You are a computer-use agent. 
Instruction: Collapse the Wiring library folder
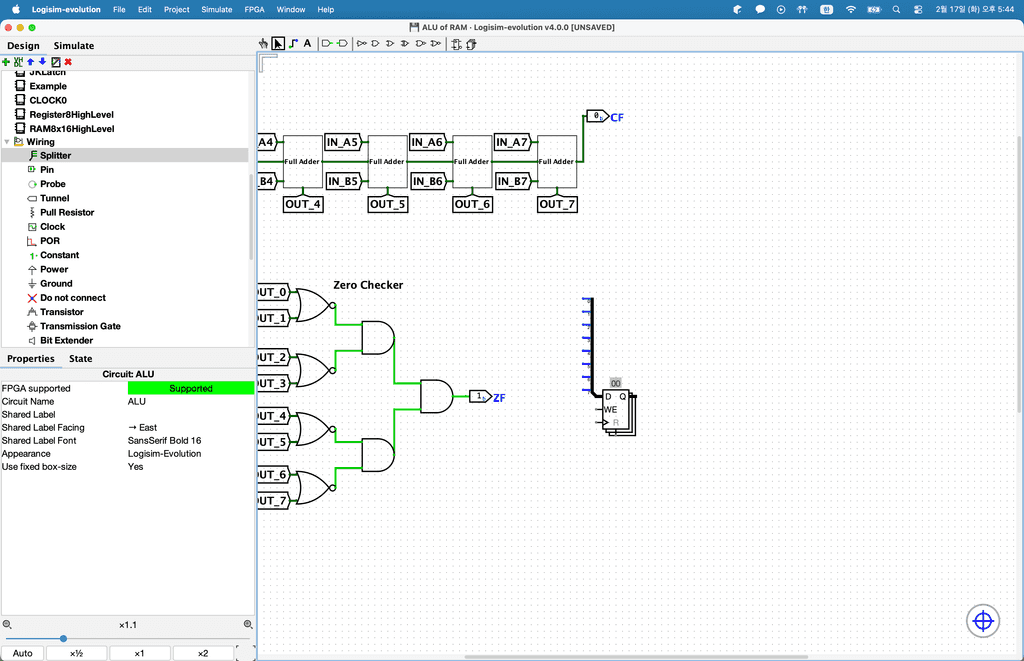coord(7,142)
